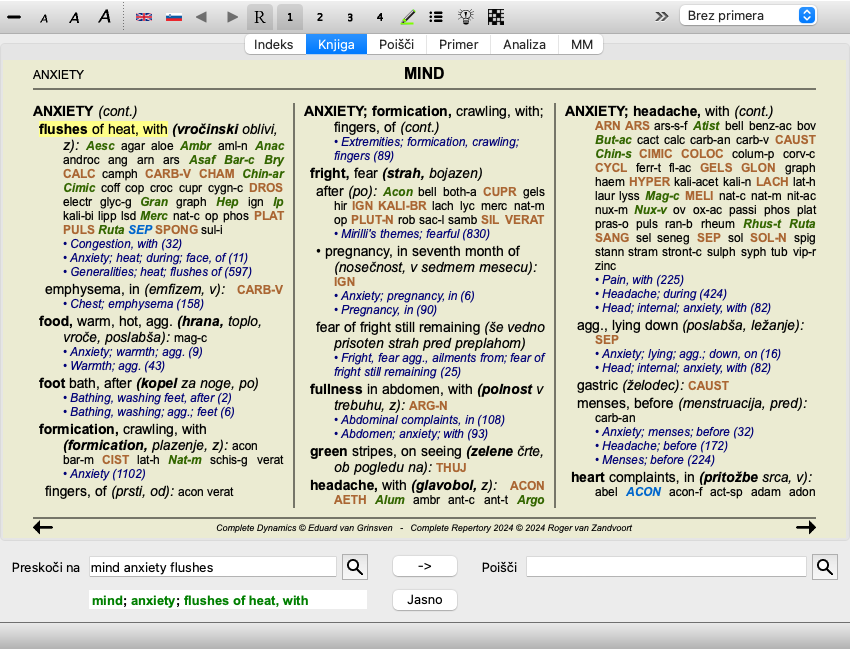Screen dimensions: 850x649
Task: Click into the Poišči search field
Action: [x=666, y=567]
